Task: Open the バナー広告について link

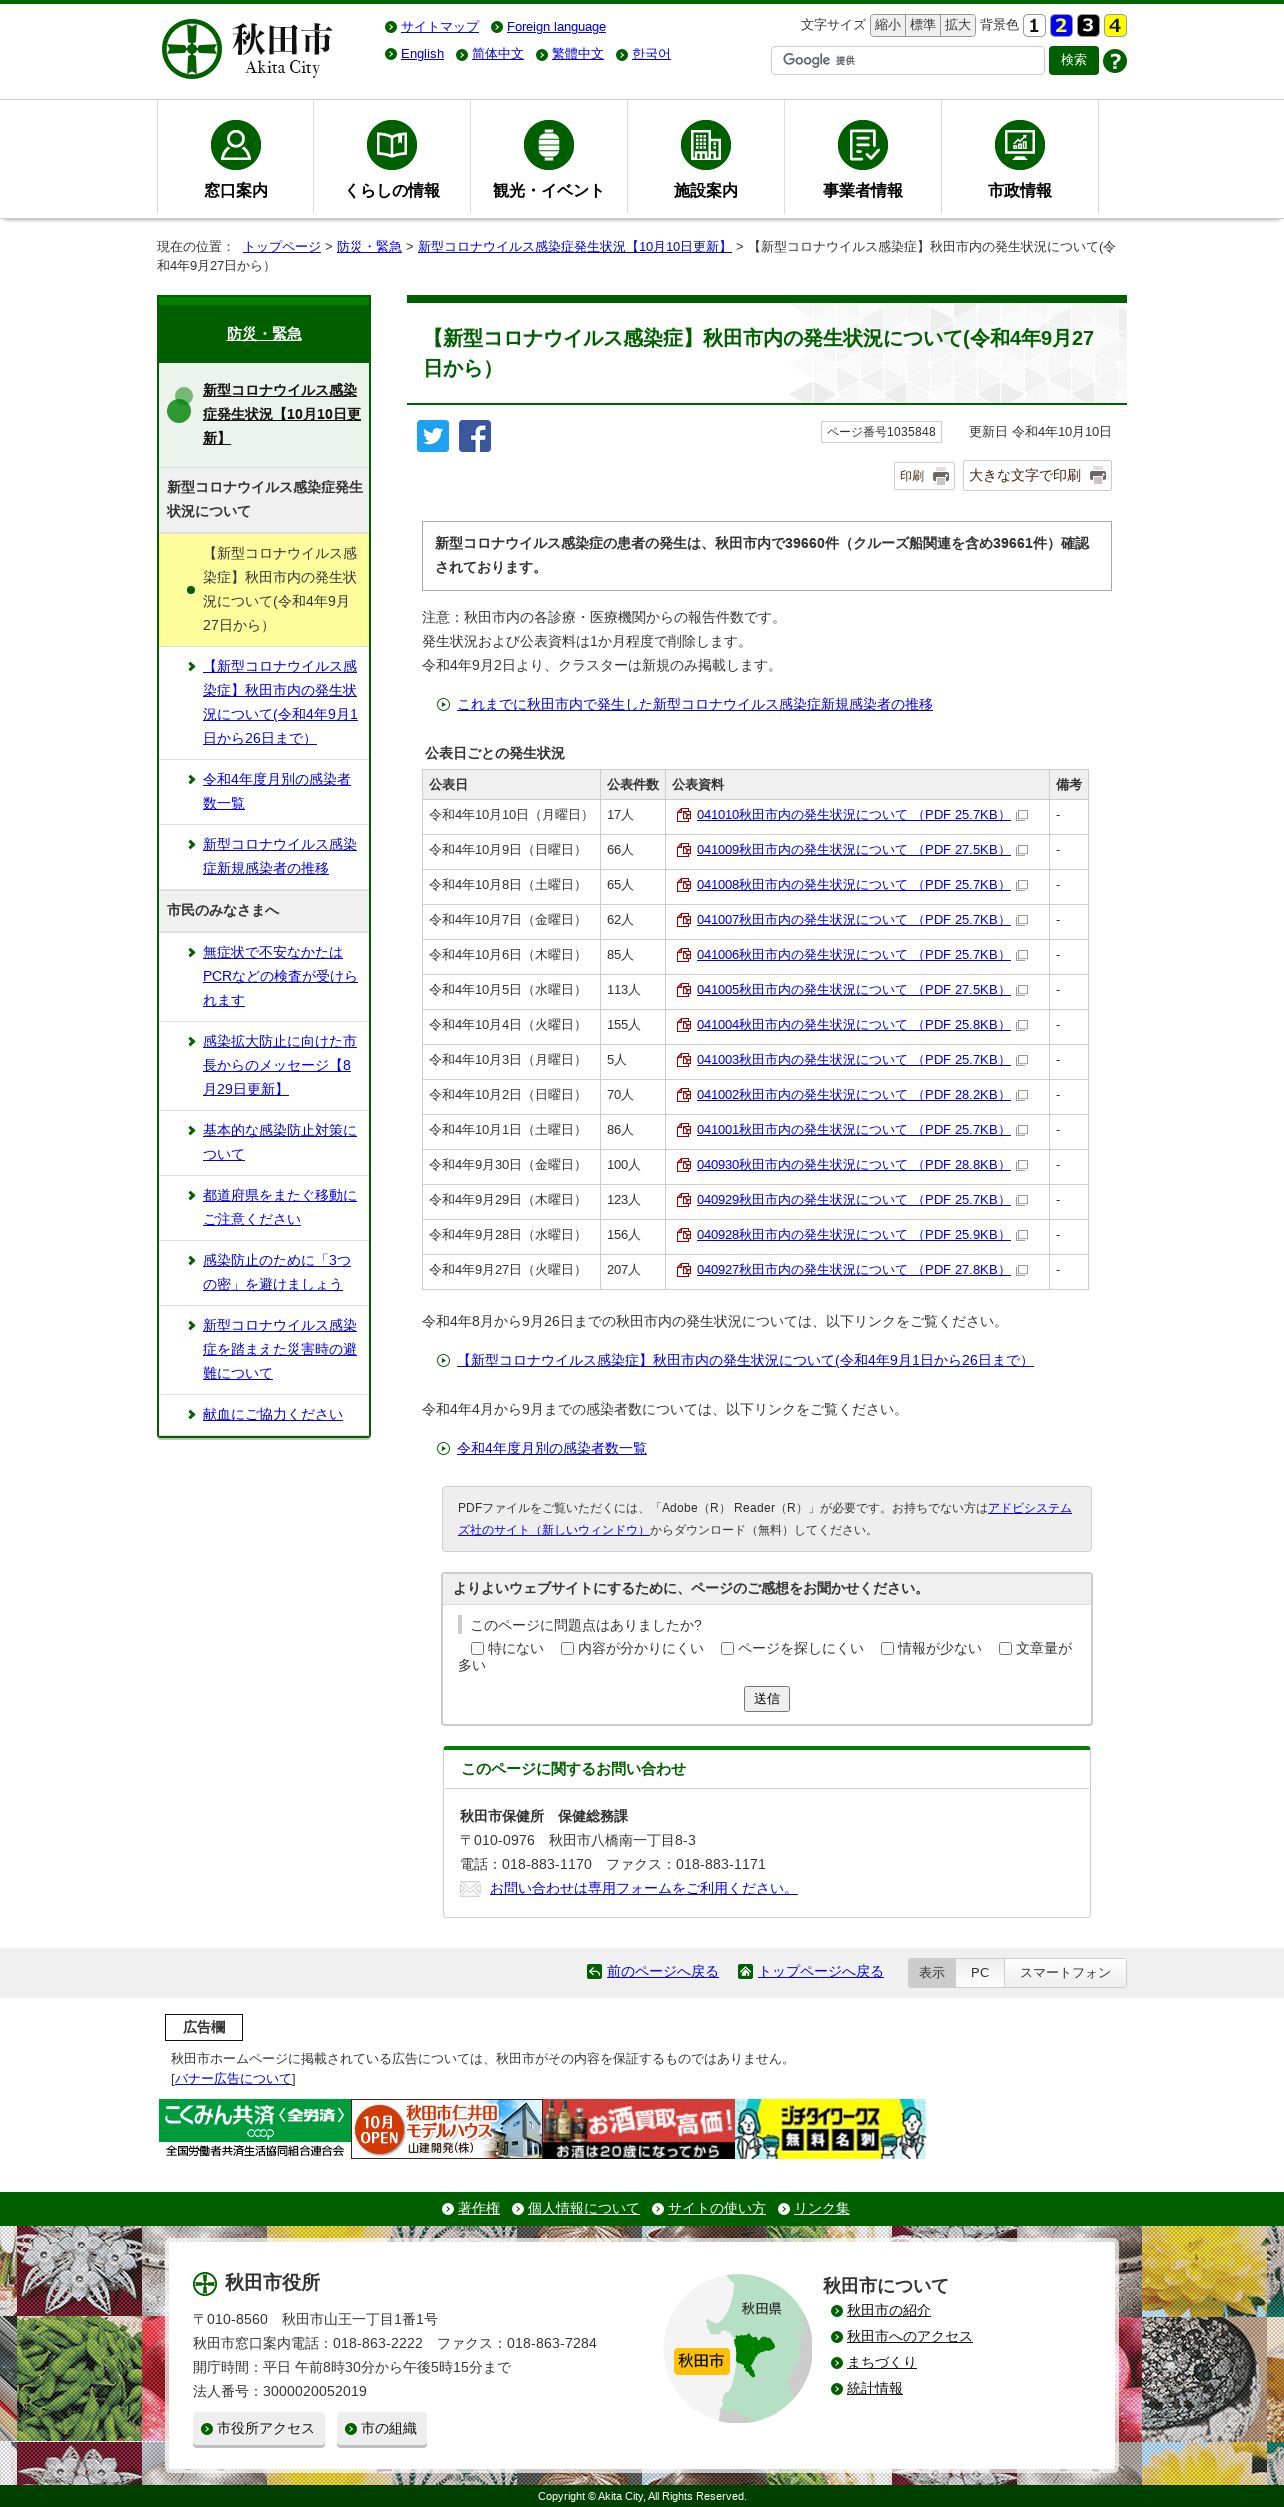Action: [234, 2078]
